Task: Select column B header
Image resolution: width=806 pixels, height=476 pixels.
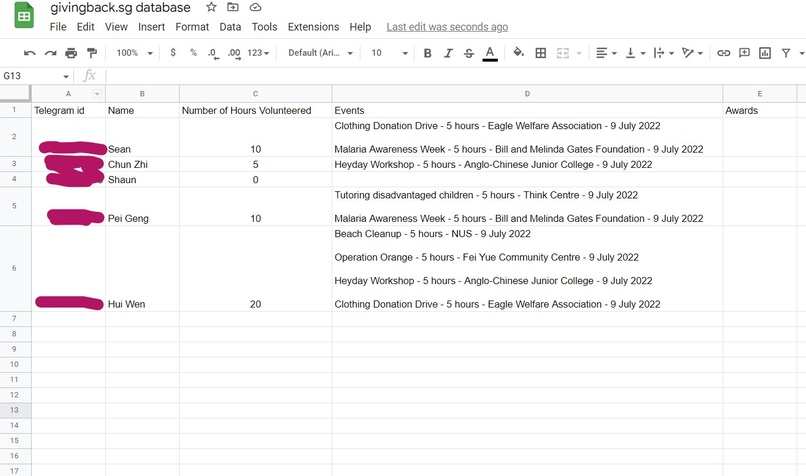Action: pos(142,94)
